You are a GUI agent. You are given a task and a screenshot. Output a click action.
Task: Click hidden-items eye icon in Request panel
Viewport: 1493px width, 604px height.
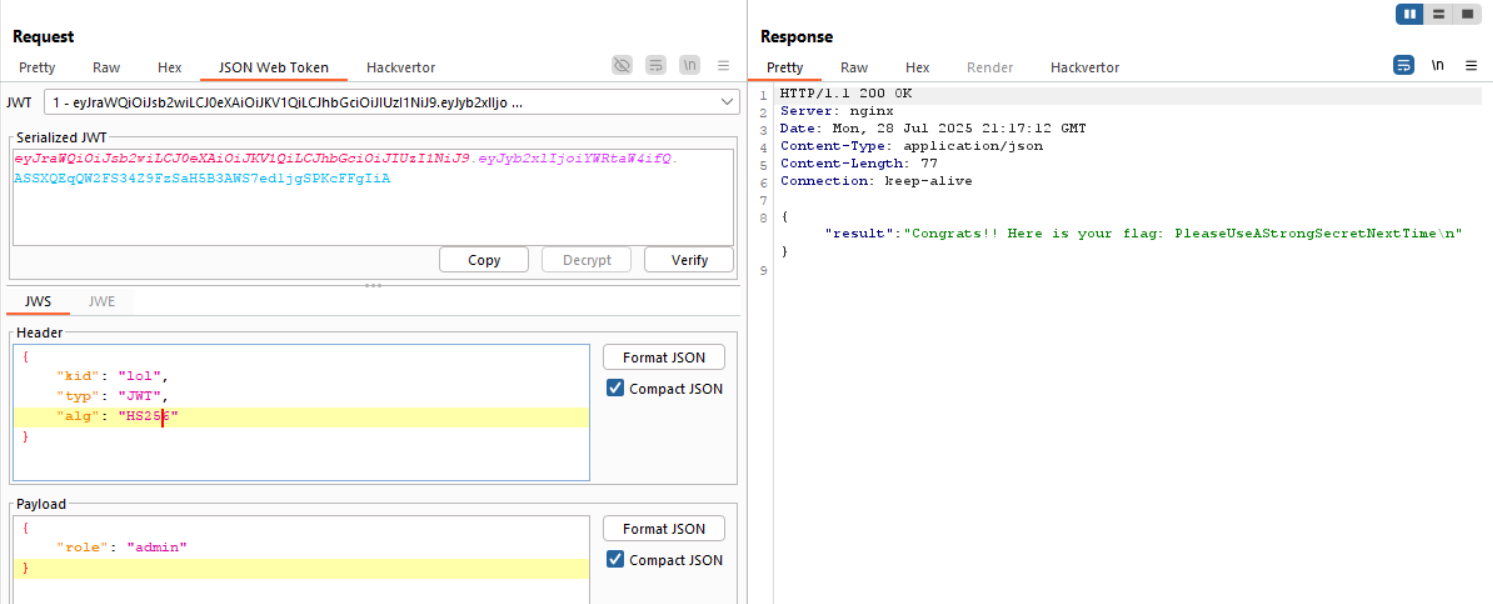click(622, 66)
